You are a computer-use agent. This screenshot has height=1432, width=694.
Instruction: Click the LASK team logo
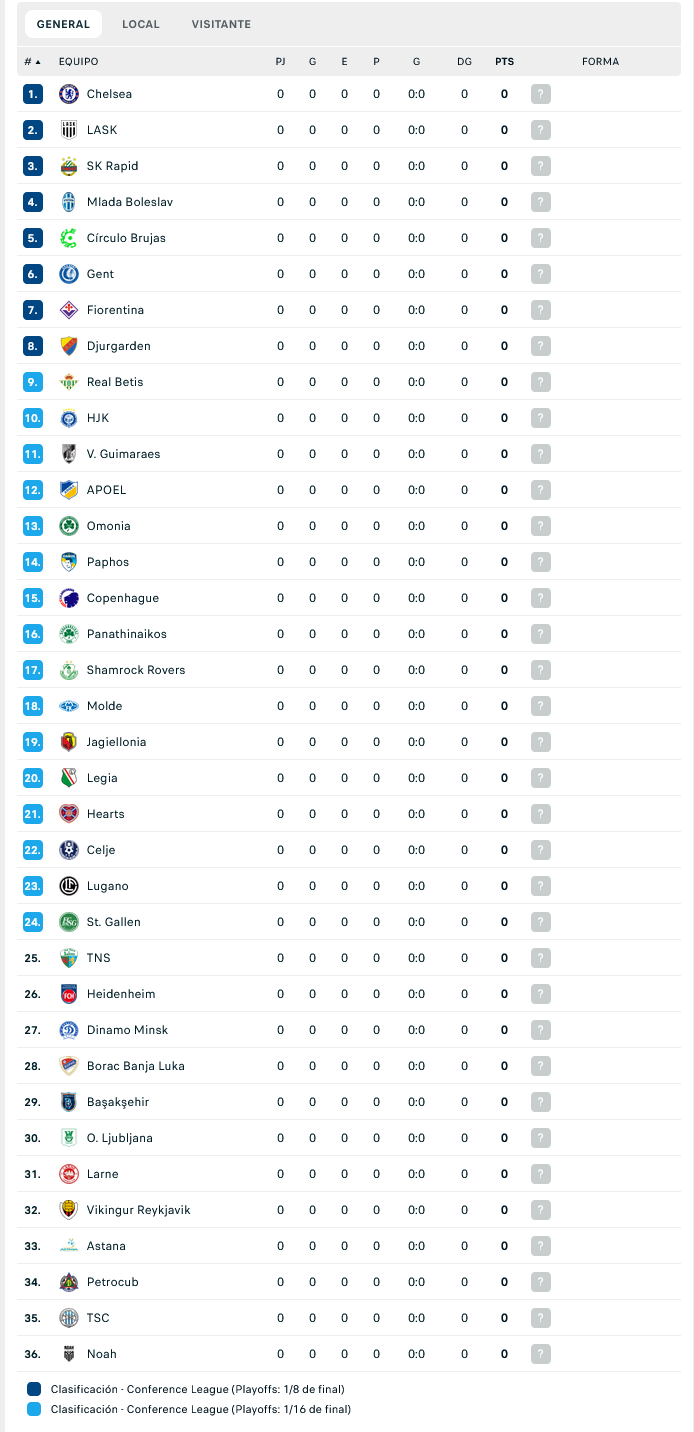[69, 130]
